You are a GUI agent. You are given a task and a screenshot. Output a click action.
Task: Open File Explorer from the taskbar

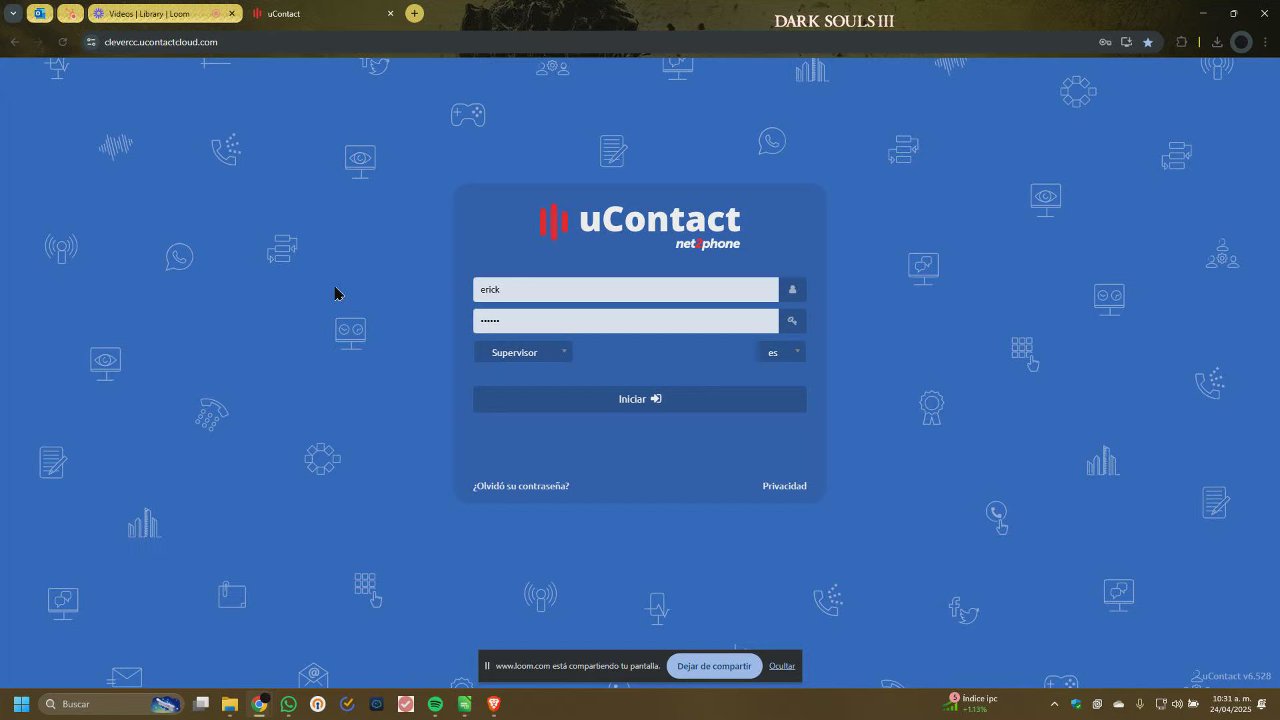pyautogui.click(x=230, y=704)
